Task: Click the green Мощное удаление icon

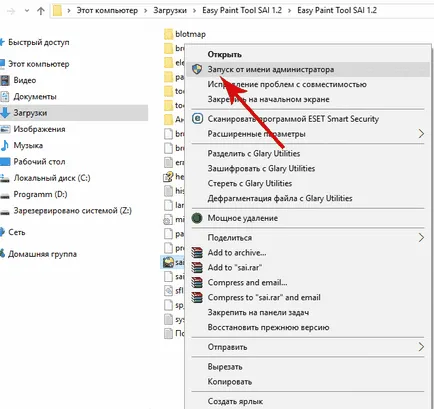Action: coord(197,218)
